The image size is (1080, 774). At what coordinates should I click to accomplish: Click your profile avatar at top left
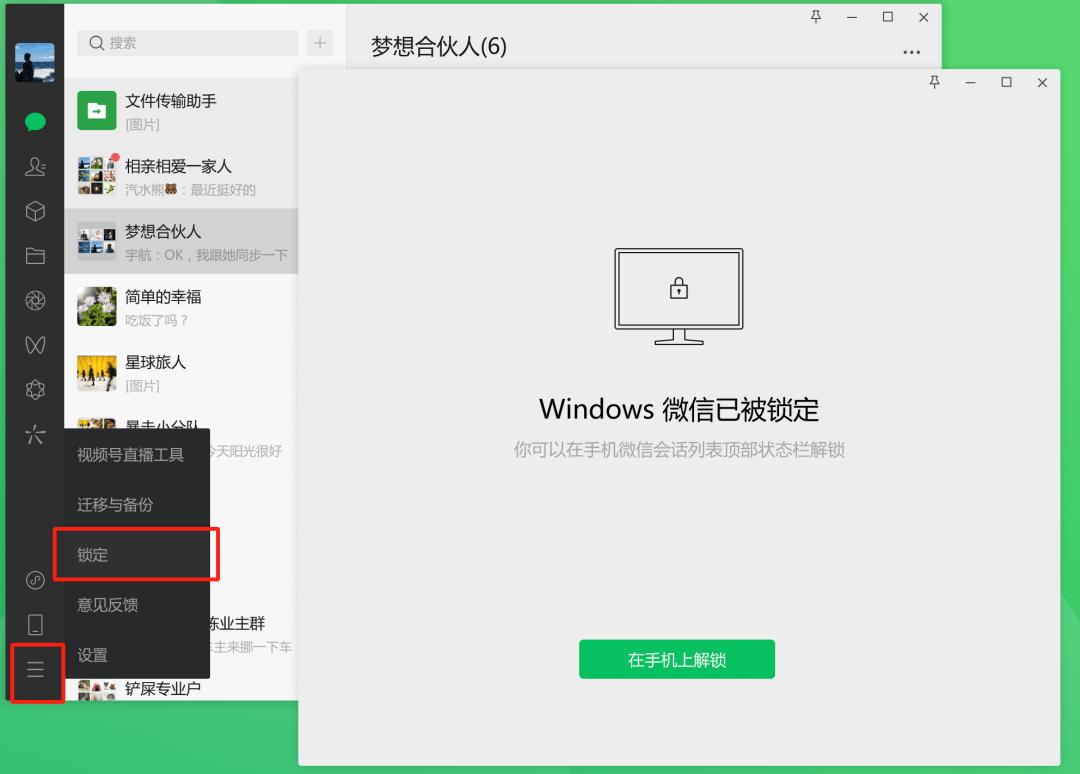(35, 62)
